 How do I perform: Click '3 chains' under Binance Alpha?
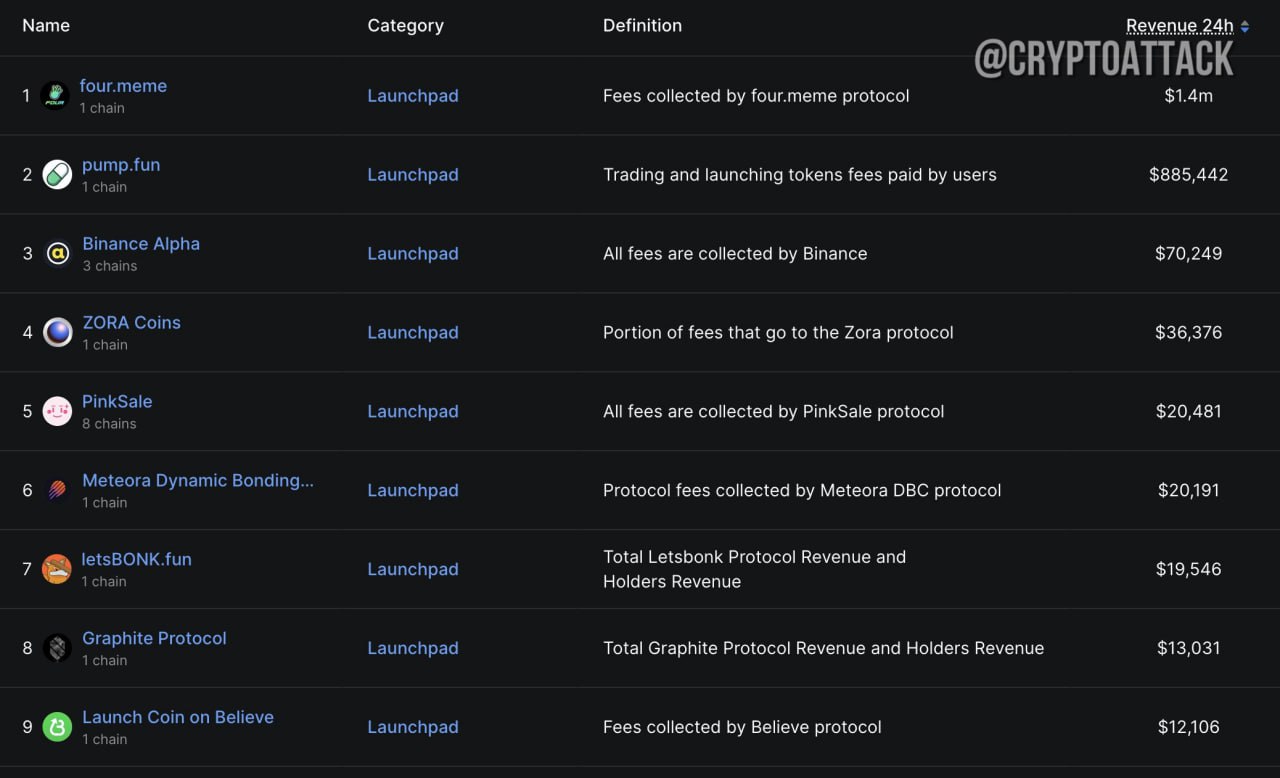[110, 266]
